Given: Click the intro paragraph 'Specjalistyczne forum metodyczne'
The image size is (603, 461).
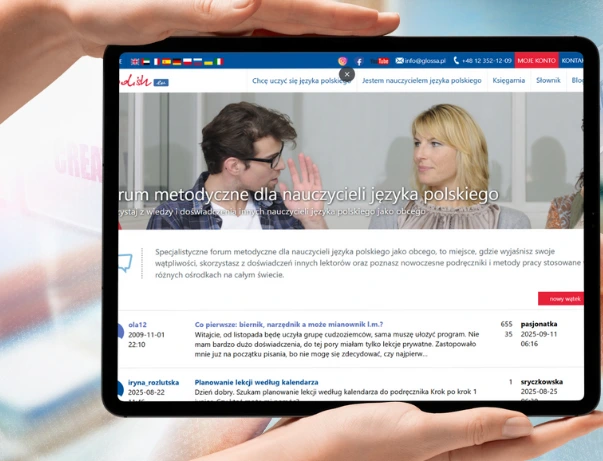Looking at the screenshot, I should coord(369,263).
